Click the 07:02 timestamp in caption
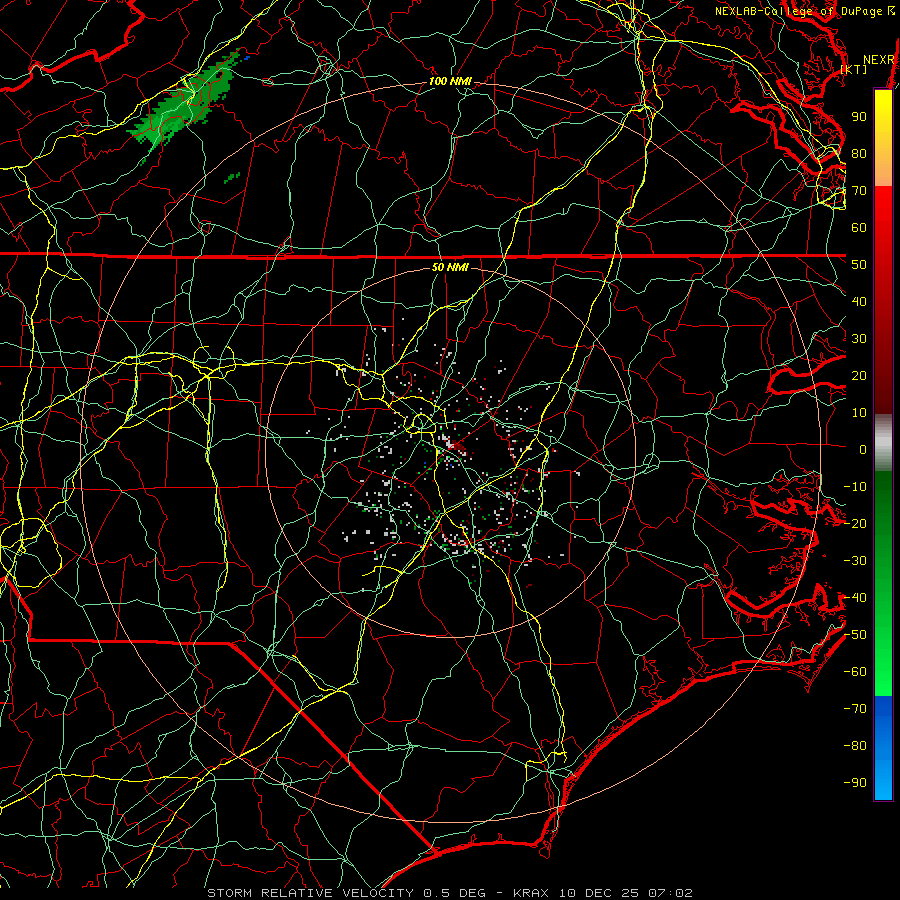 [671, 893]
